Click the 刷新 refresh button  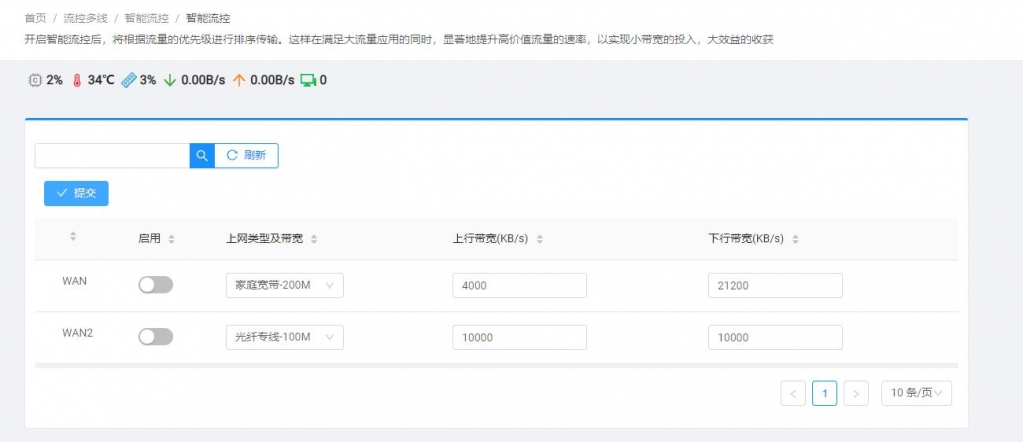(246, 155)
